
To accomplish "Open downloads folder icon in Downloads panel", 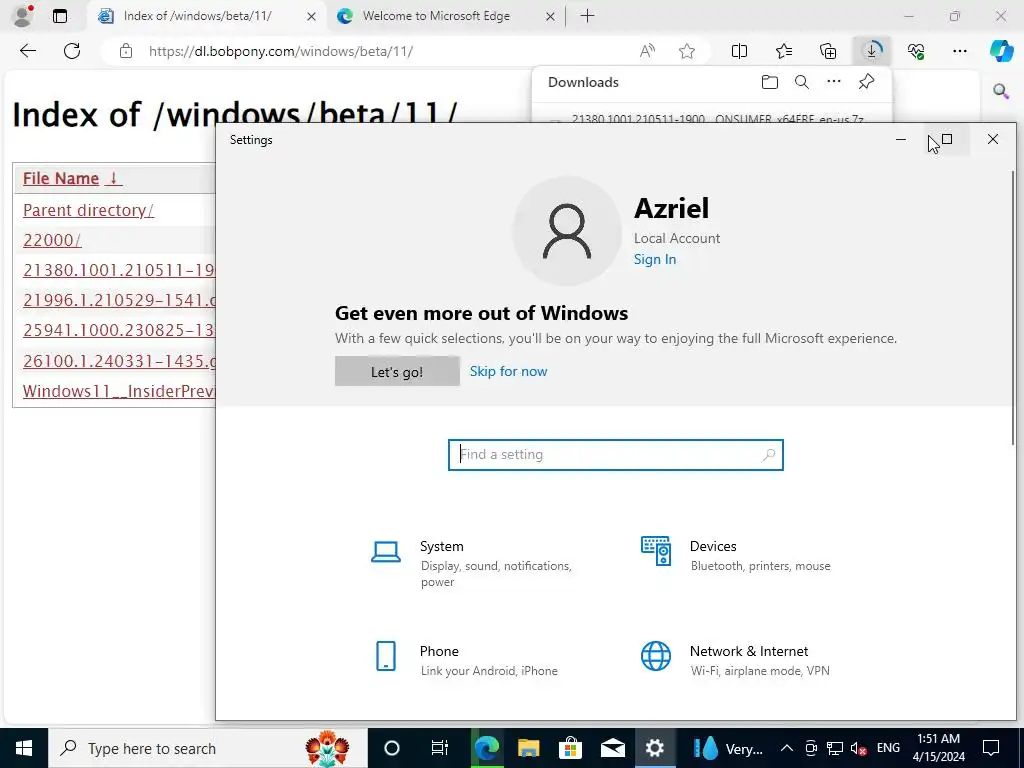I will tap(770, 82).
